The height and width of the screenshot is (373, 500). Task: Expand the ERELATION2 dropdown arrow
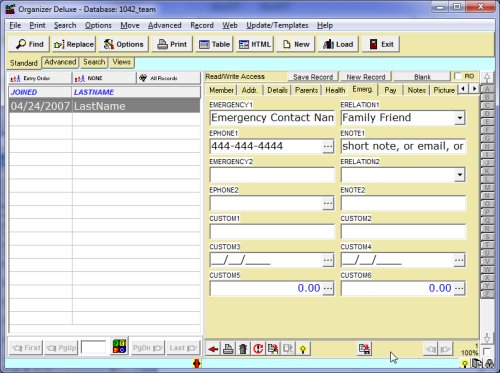tap(460, 175)
